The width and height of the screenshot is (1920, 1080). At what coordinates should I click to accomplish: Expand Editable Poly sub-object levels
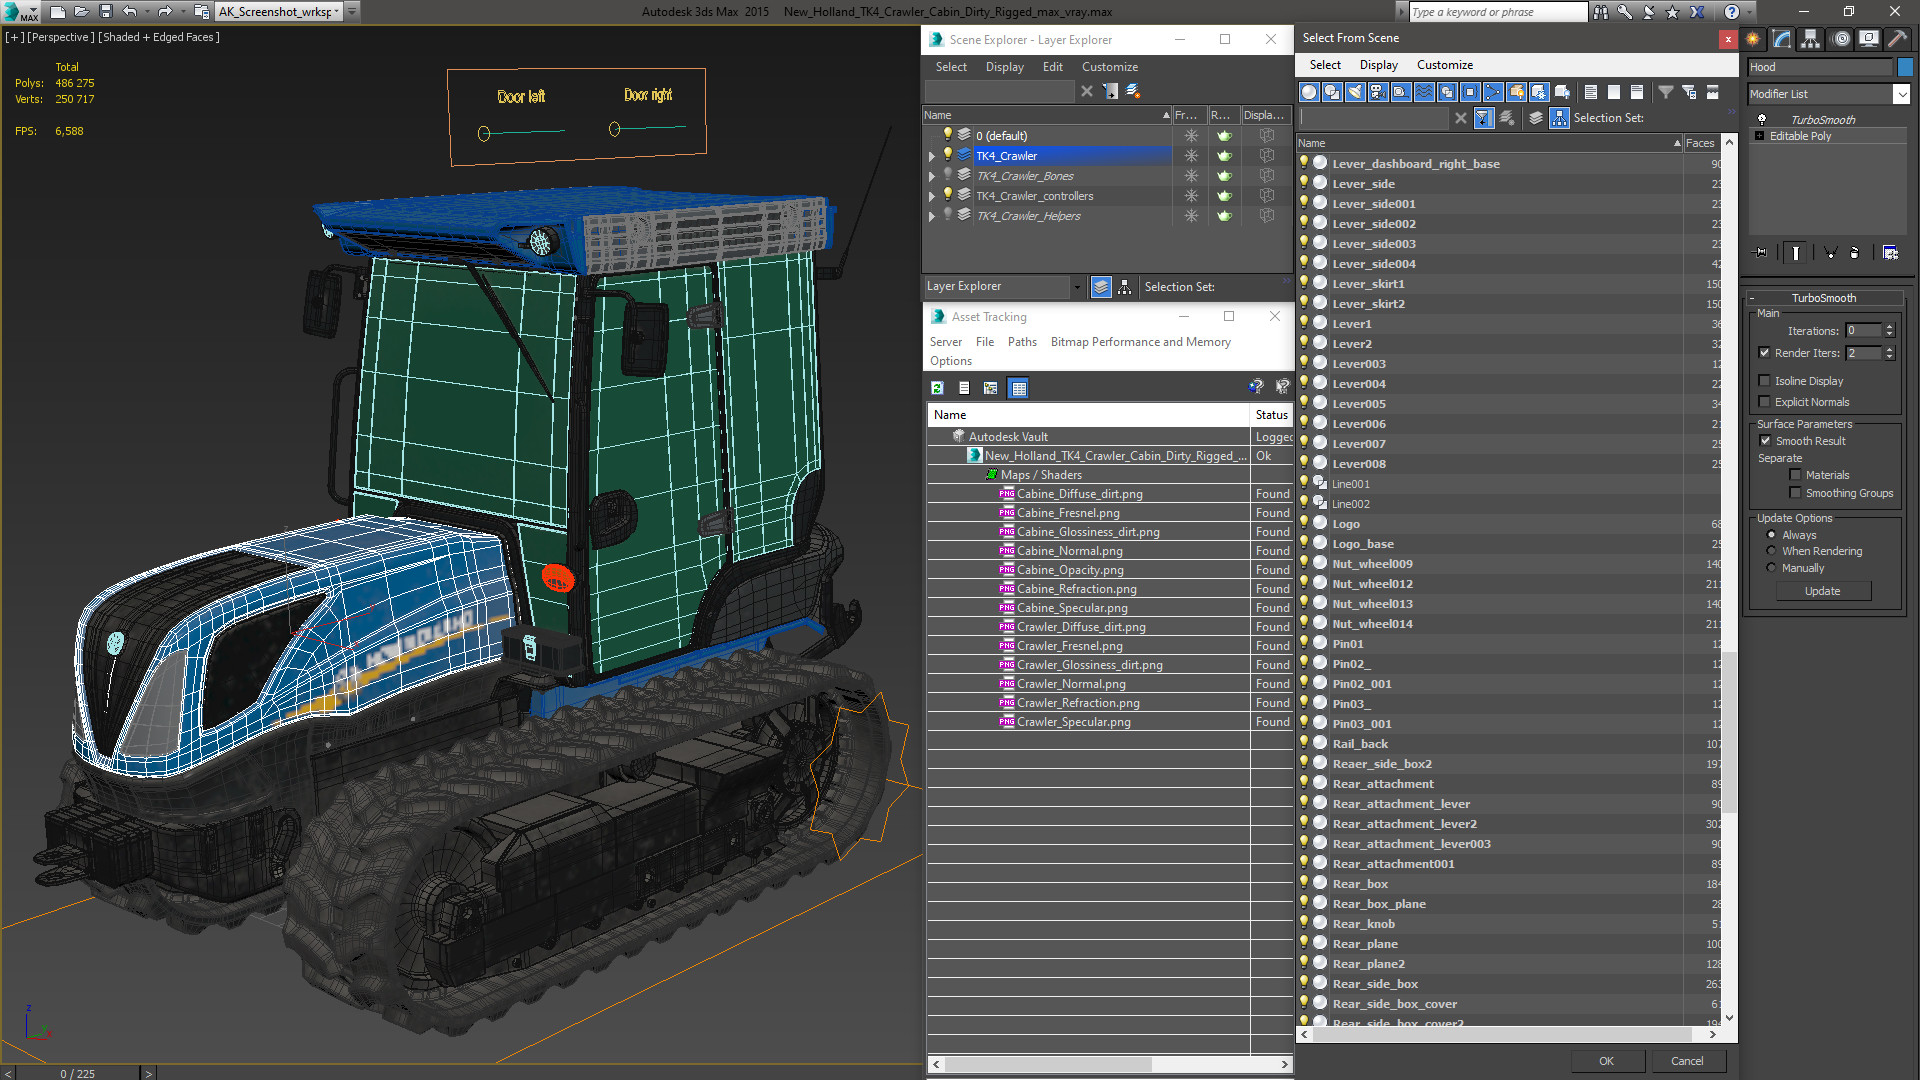[1759, 136]
